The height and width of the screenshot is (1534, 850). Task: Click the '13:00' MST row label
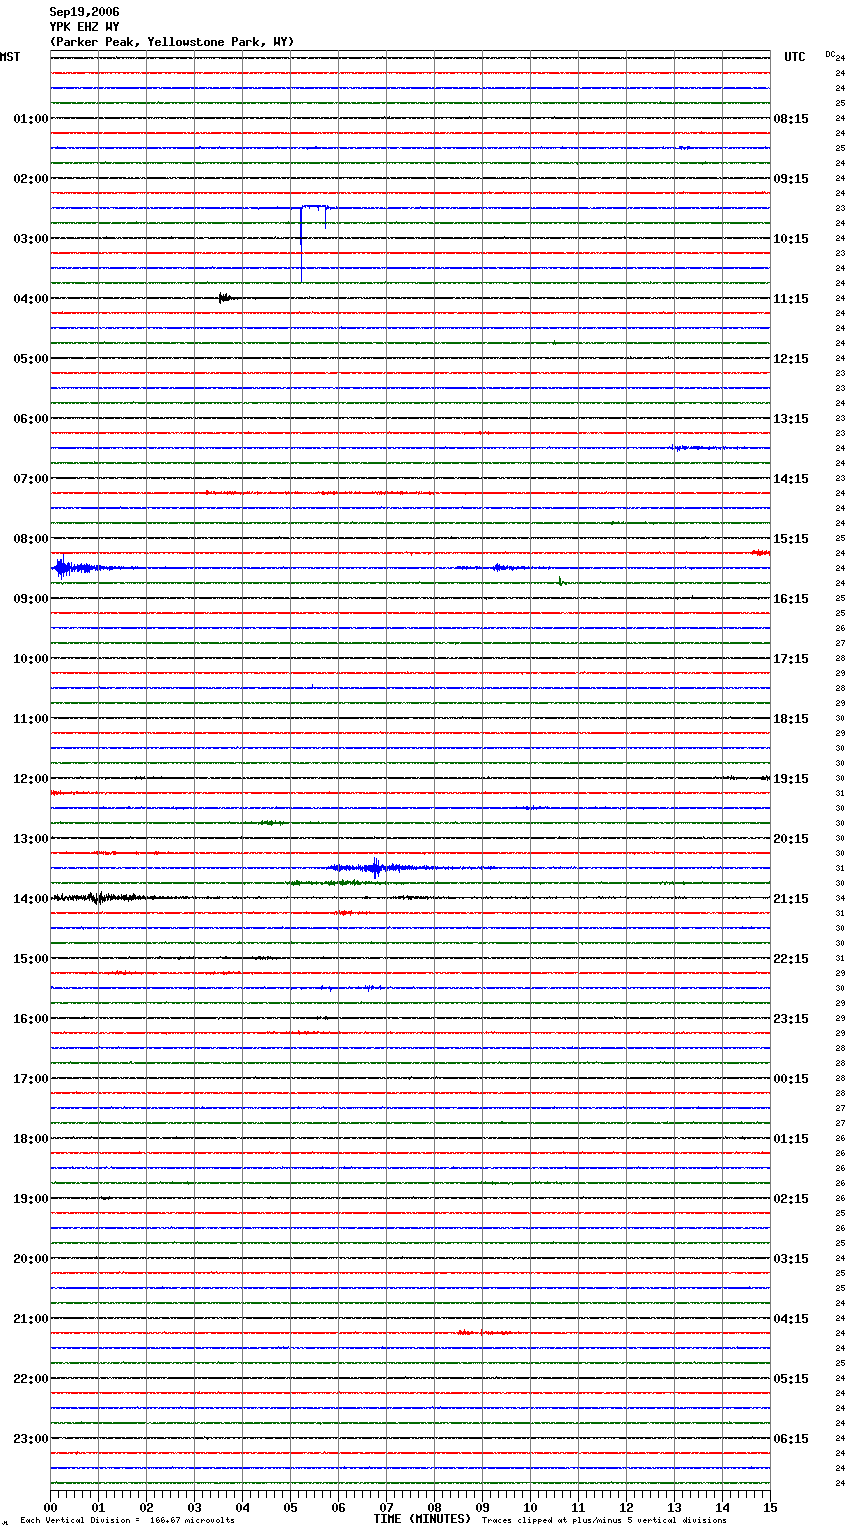pyautogui.click(x=31, y=839)
